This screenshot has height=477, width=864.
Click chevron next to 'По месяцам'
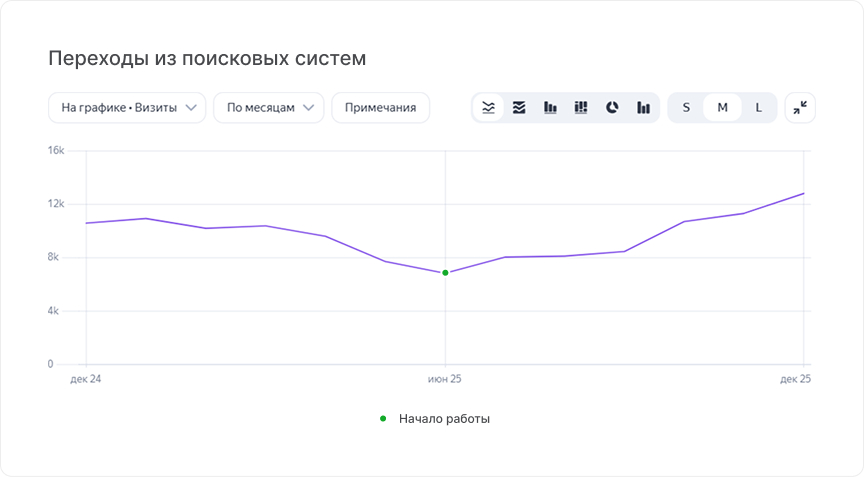click(x=309, y=107)
